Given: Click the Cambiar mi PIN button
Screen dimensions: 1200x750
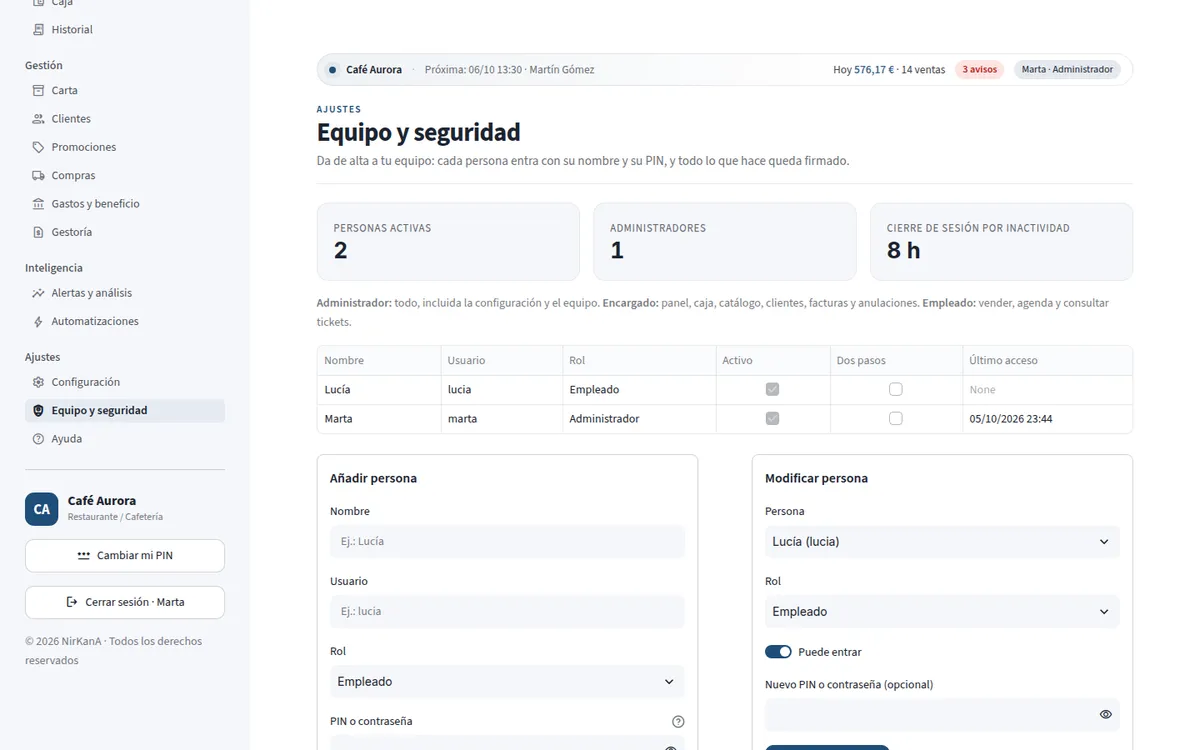Looking at the screenshot, I should click(x=125, y=556).
